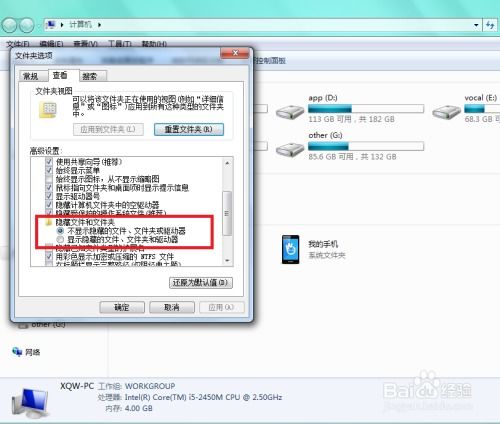Switch to the 常规 tab
The height and width of the screenshot is (424, 500).
coord(30,76)
